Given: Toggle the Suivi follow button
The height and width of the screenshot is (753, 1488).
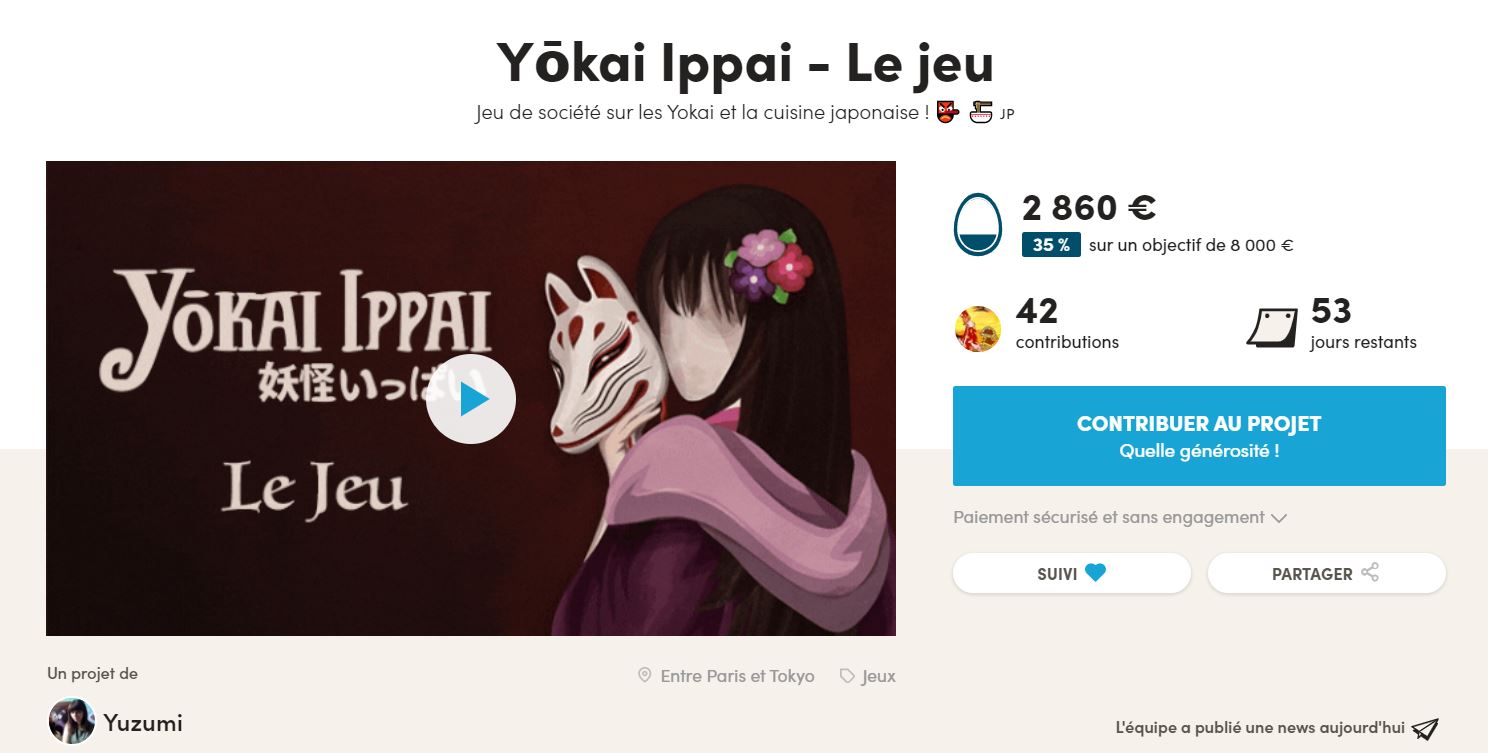Looking at the screenshot, I should [1072, 573].
